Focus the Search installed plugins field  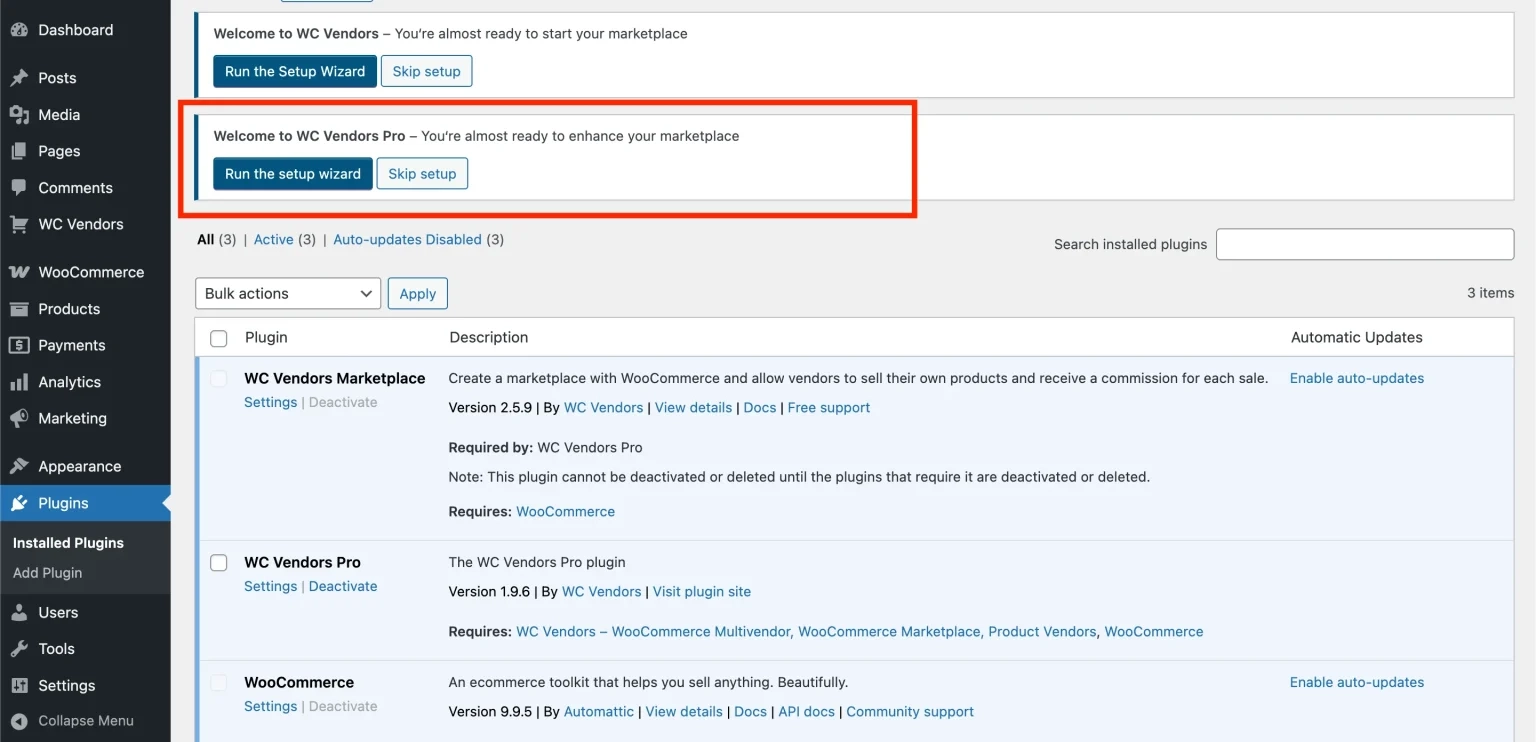[1365, 244]
